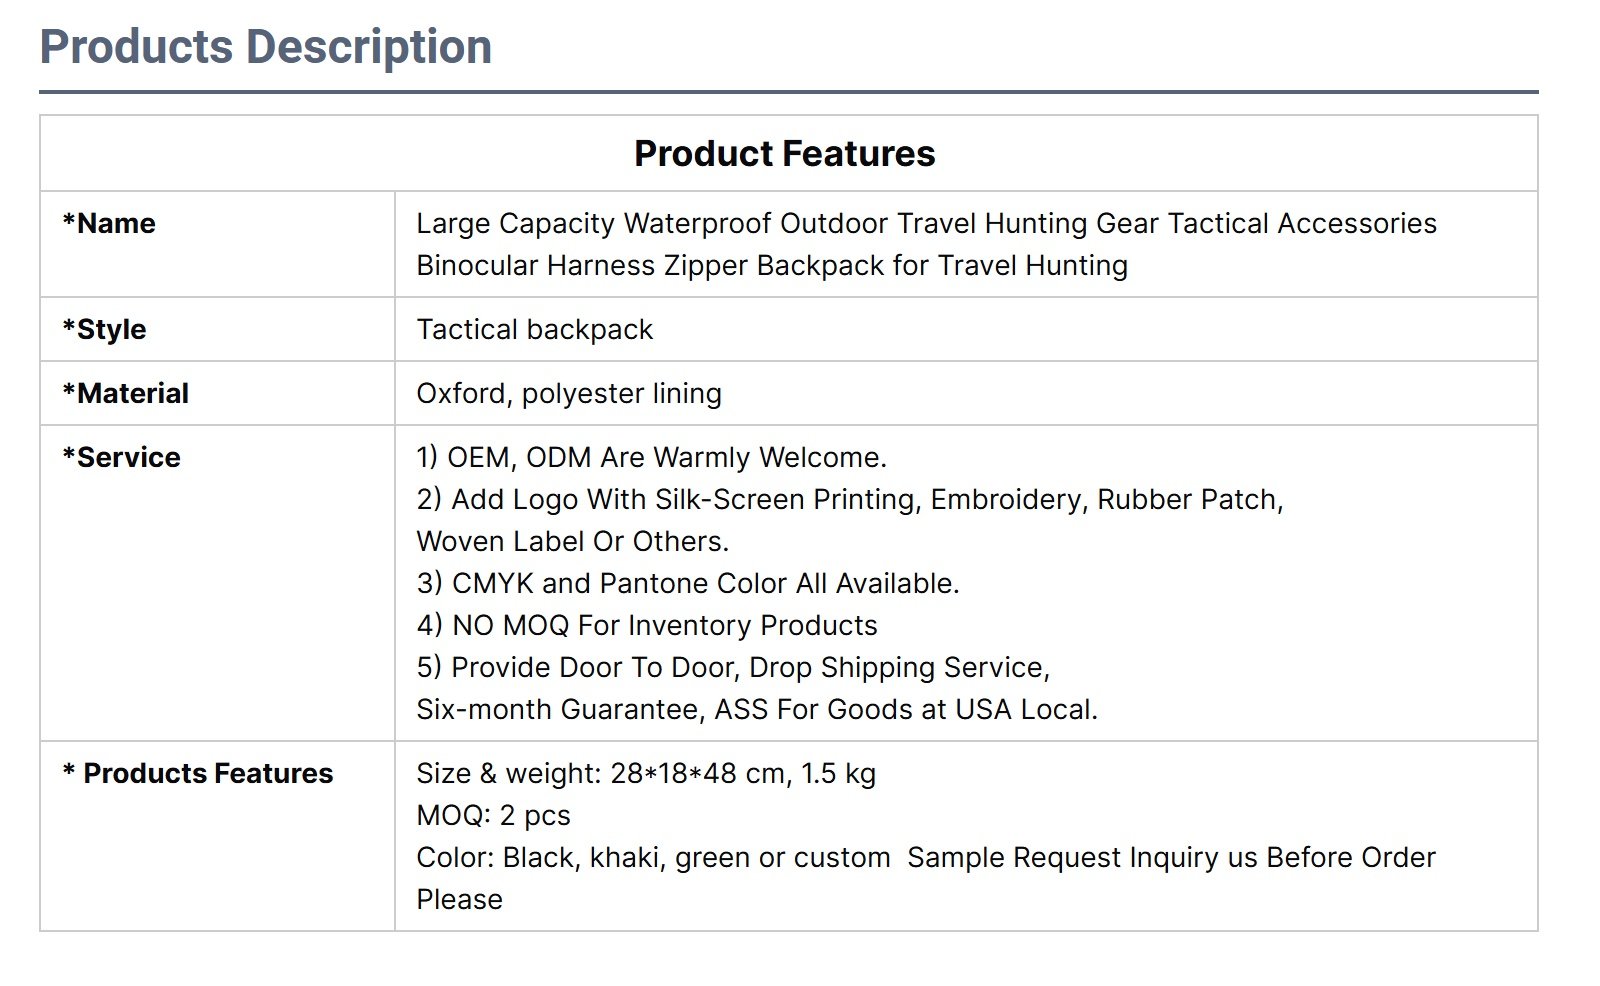Click the MOQ: 2 pcs line
The height and width of the screenshot is (986, 1600).
point(493,815)
